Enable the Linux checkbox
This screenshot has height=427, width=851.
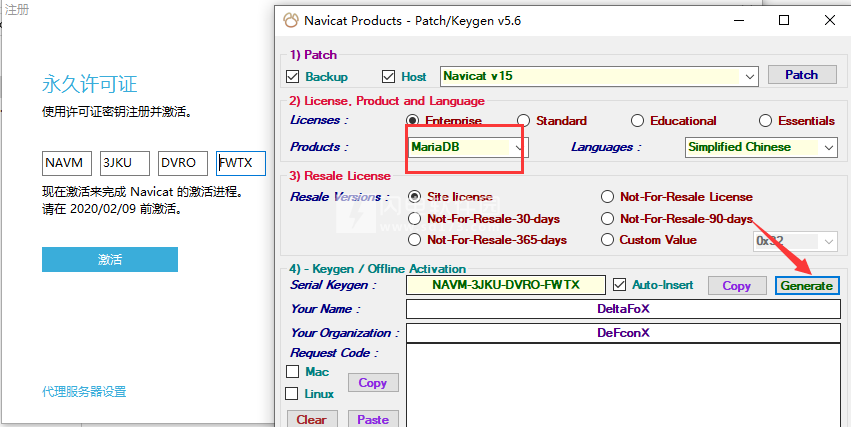293,393
